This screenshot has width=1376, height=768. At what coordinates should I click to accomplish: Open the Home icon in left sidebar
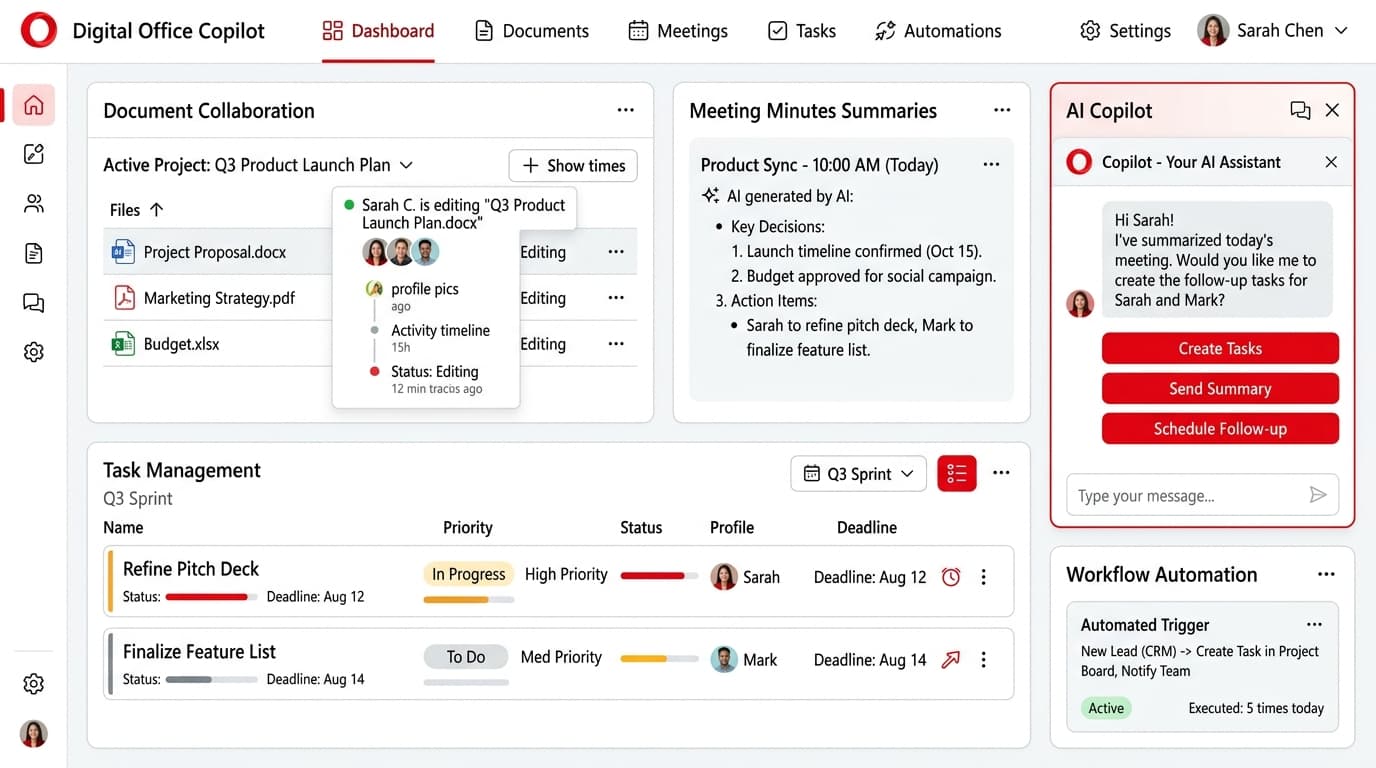(x=34, y=105)
